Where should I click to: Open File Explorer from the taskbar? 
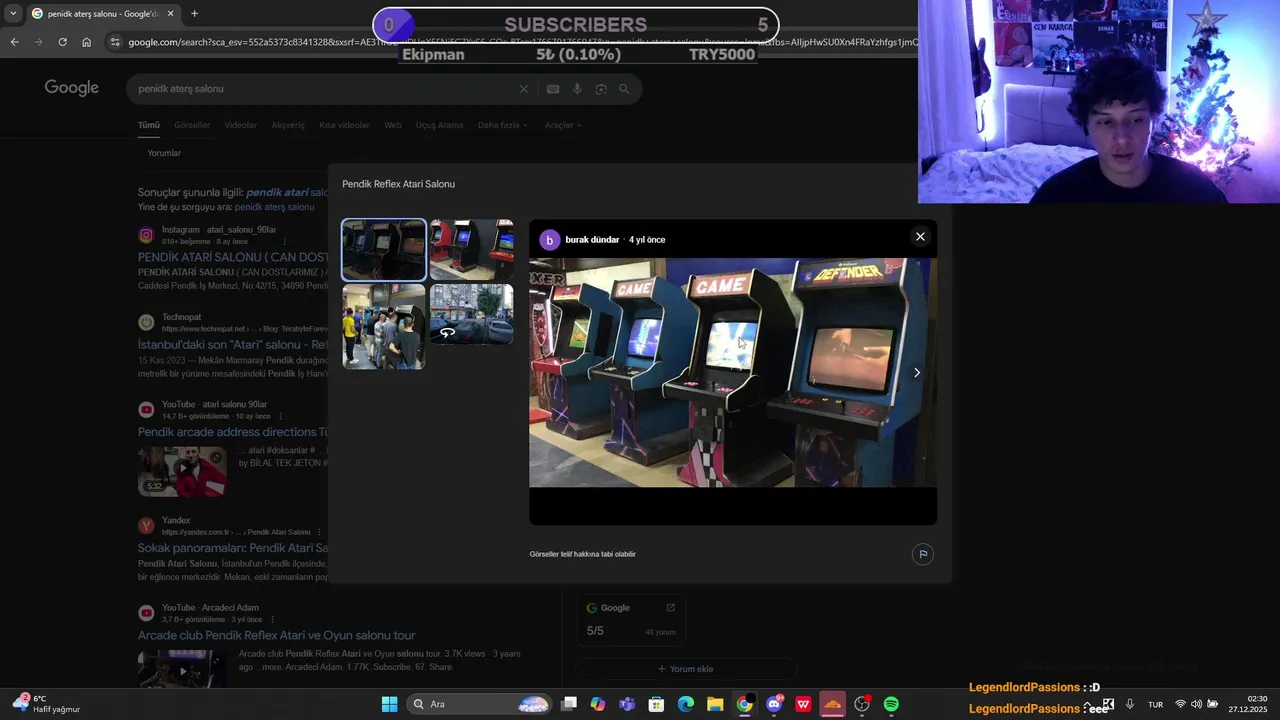click(x=715, y=704)
